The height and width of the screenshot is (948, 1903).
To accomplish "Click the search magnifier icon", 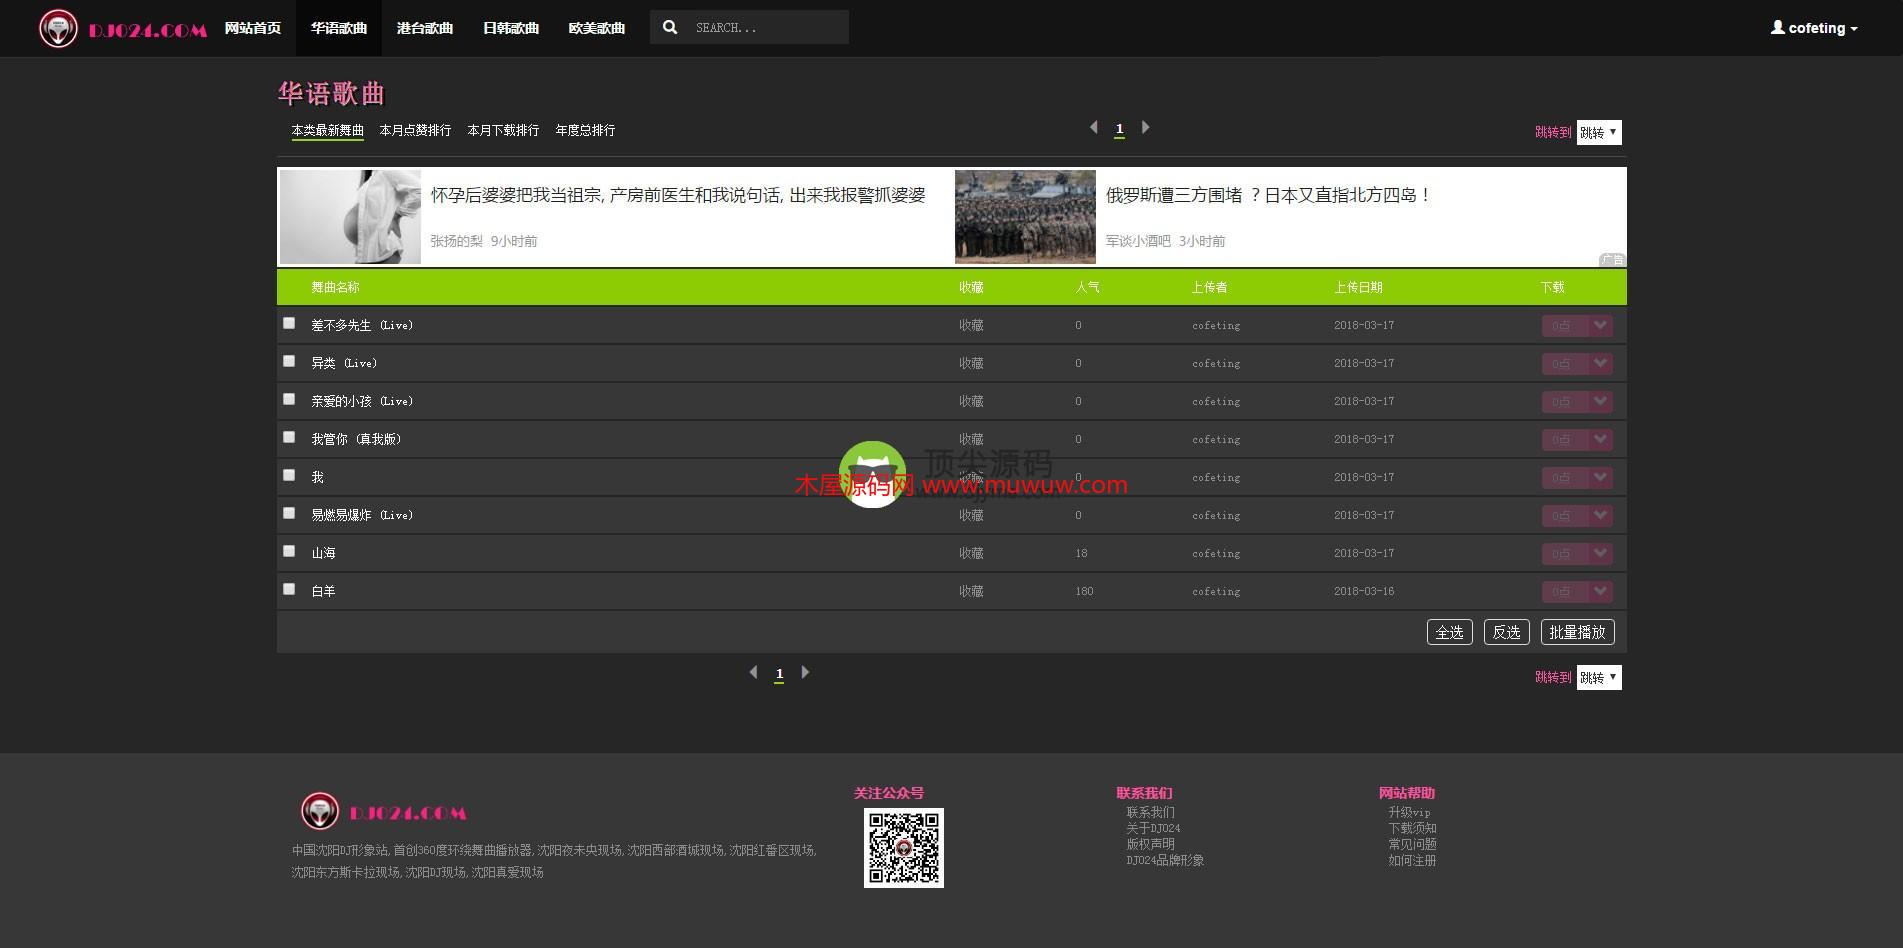I will tap(670, 28).
